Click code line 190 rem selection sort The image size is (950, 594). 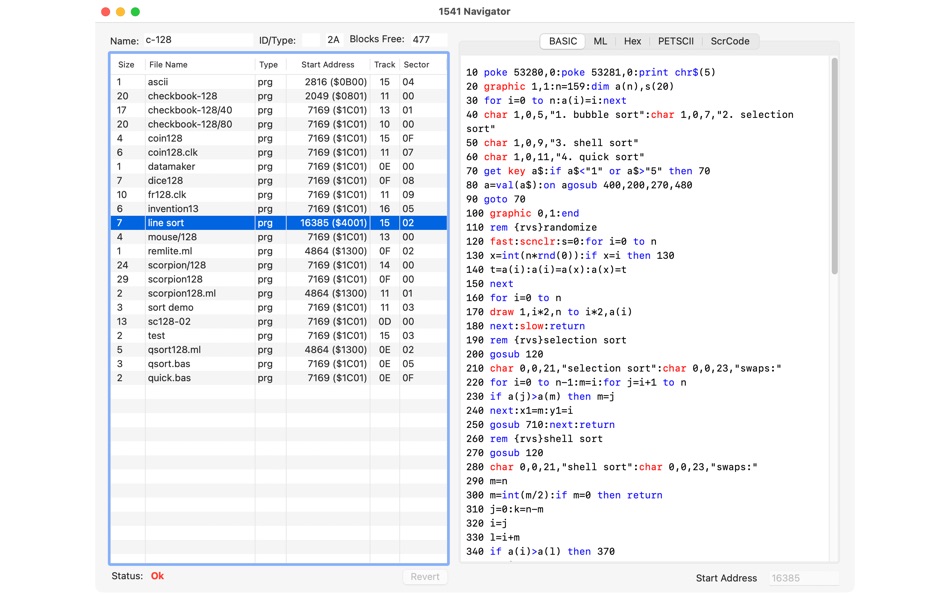[546, 340]
